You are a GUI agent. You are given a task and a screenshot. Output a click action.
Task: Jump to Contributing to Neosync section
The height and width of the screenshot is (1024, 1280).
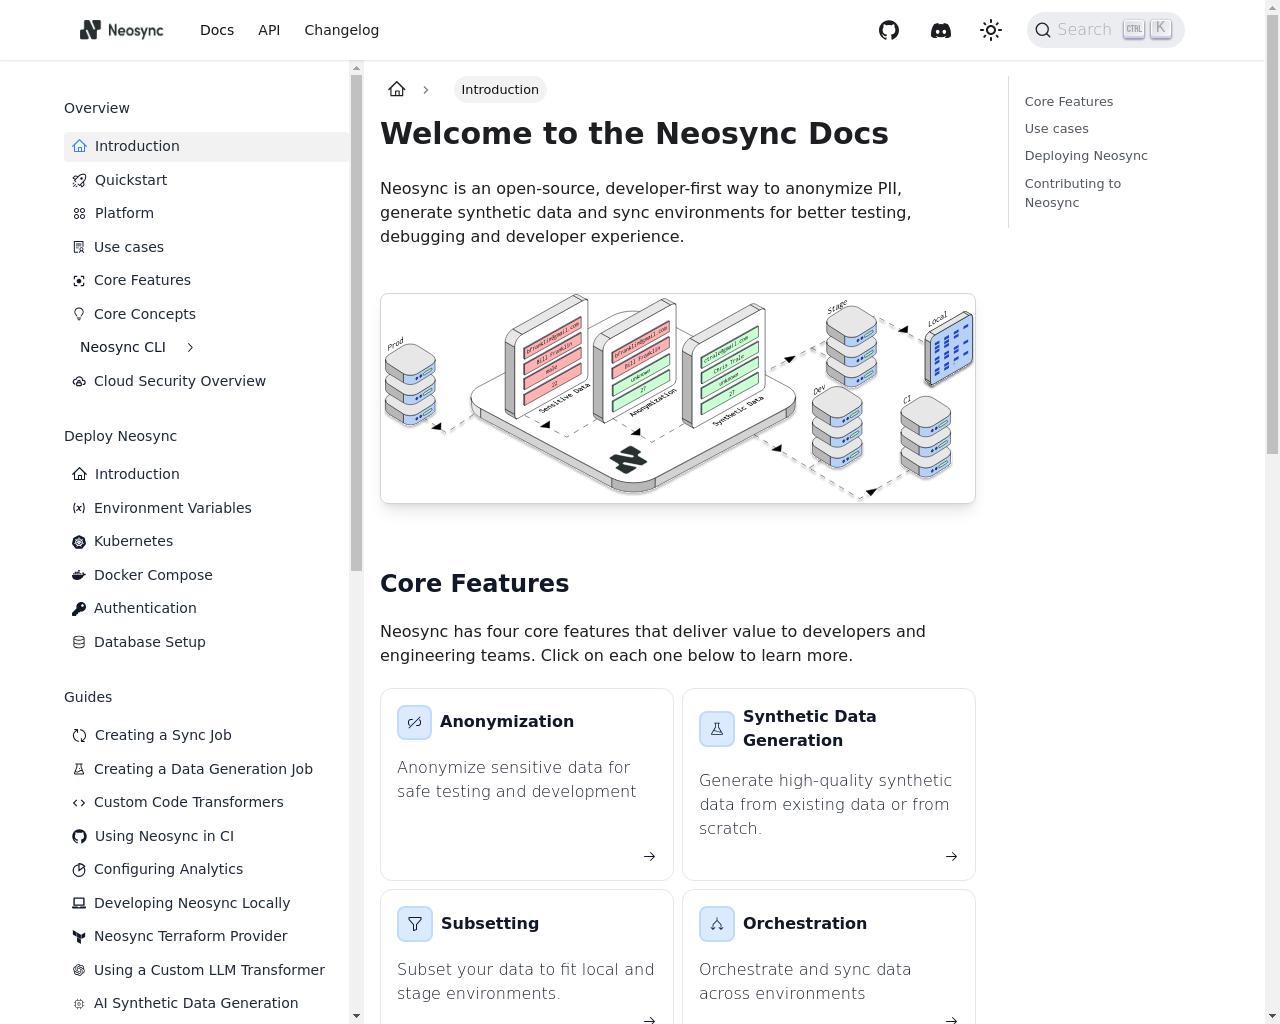coord(1073,193)
